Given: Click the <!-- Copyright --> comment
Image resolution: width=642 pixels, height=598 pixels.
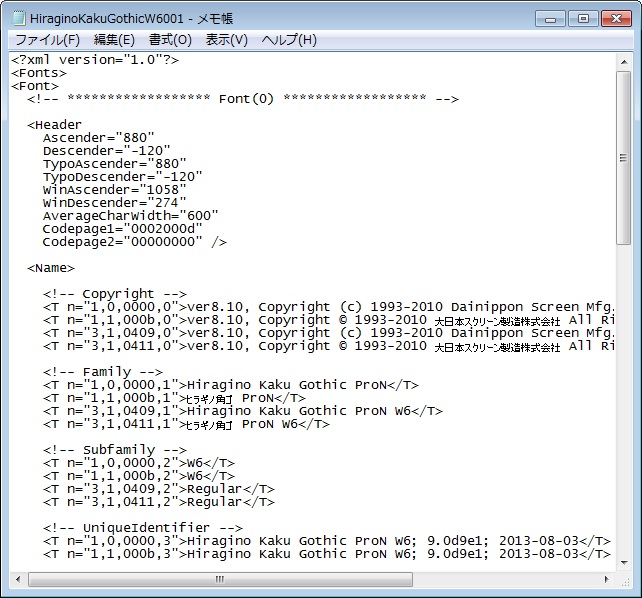Looking at the screenshot, I should coord(115,294).
